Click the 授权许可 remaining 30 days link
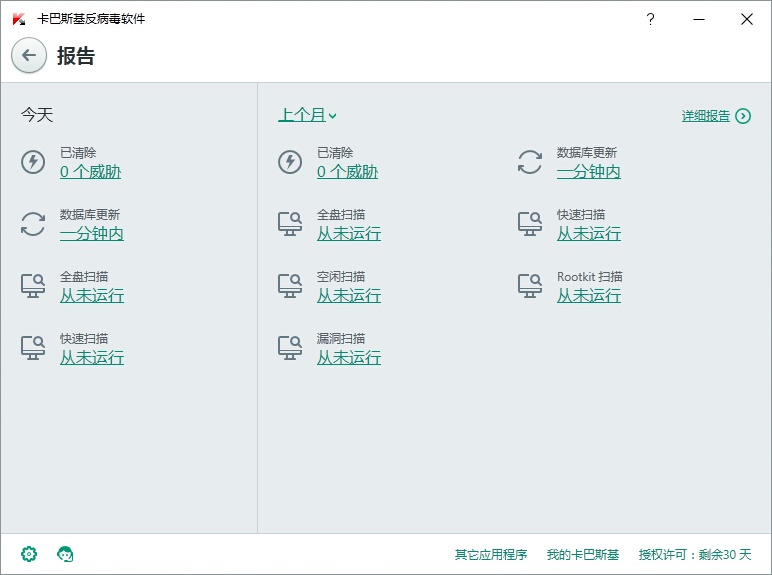 (x=694, y=554)
